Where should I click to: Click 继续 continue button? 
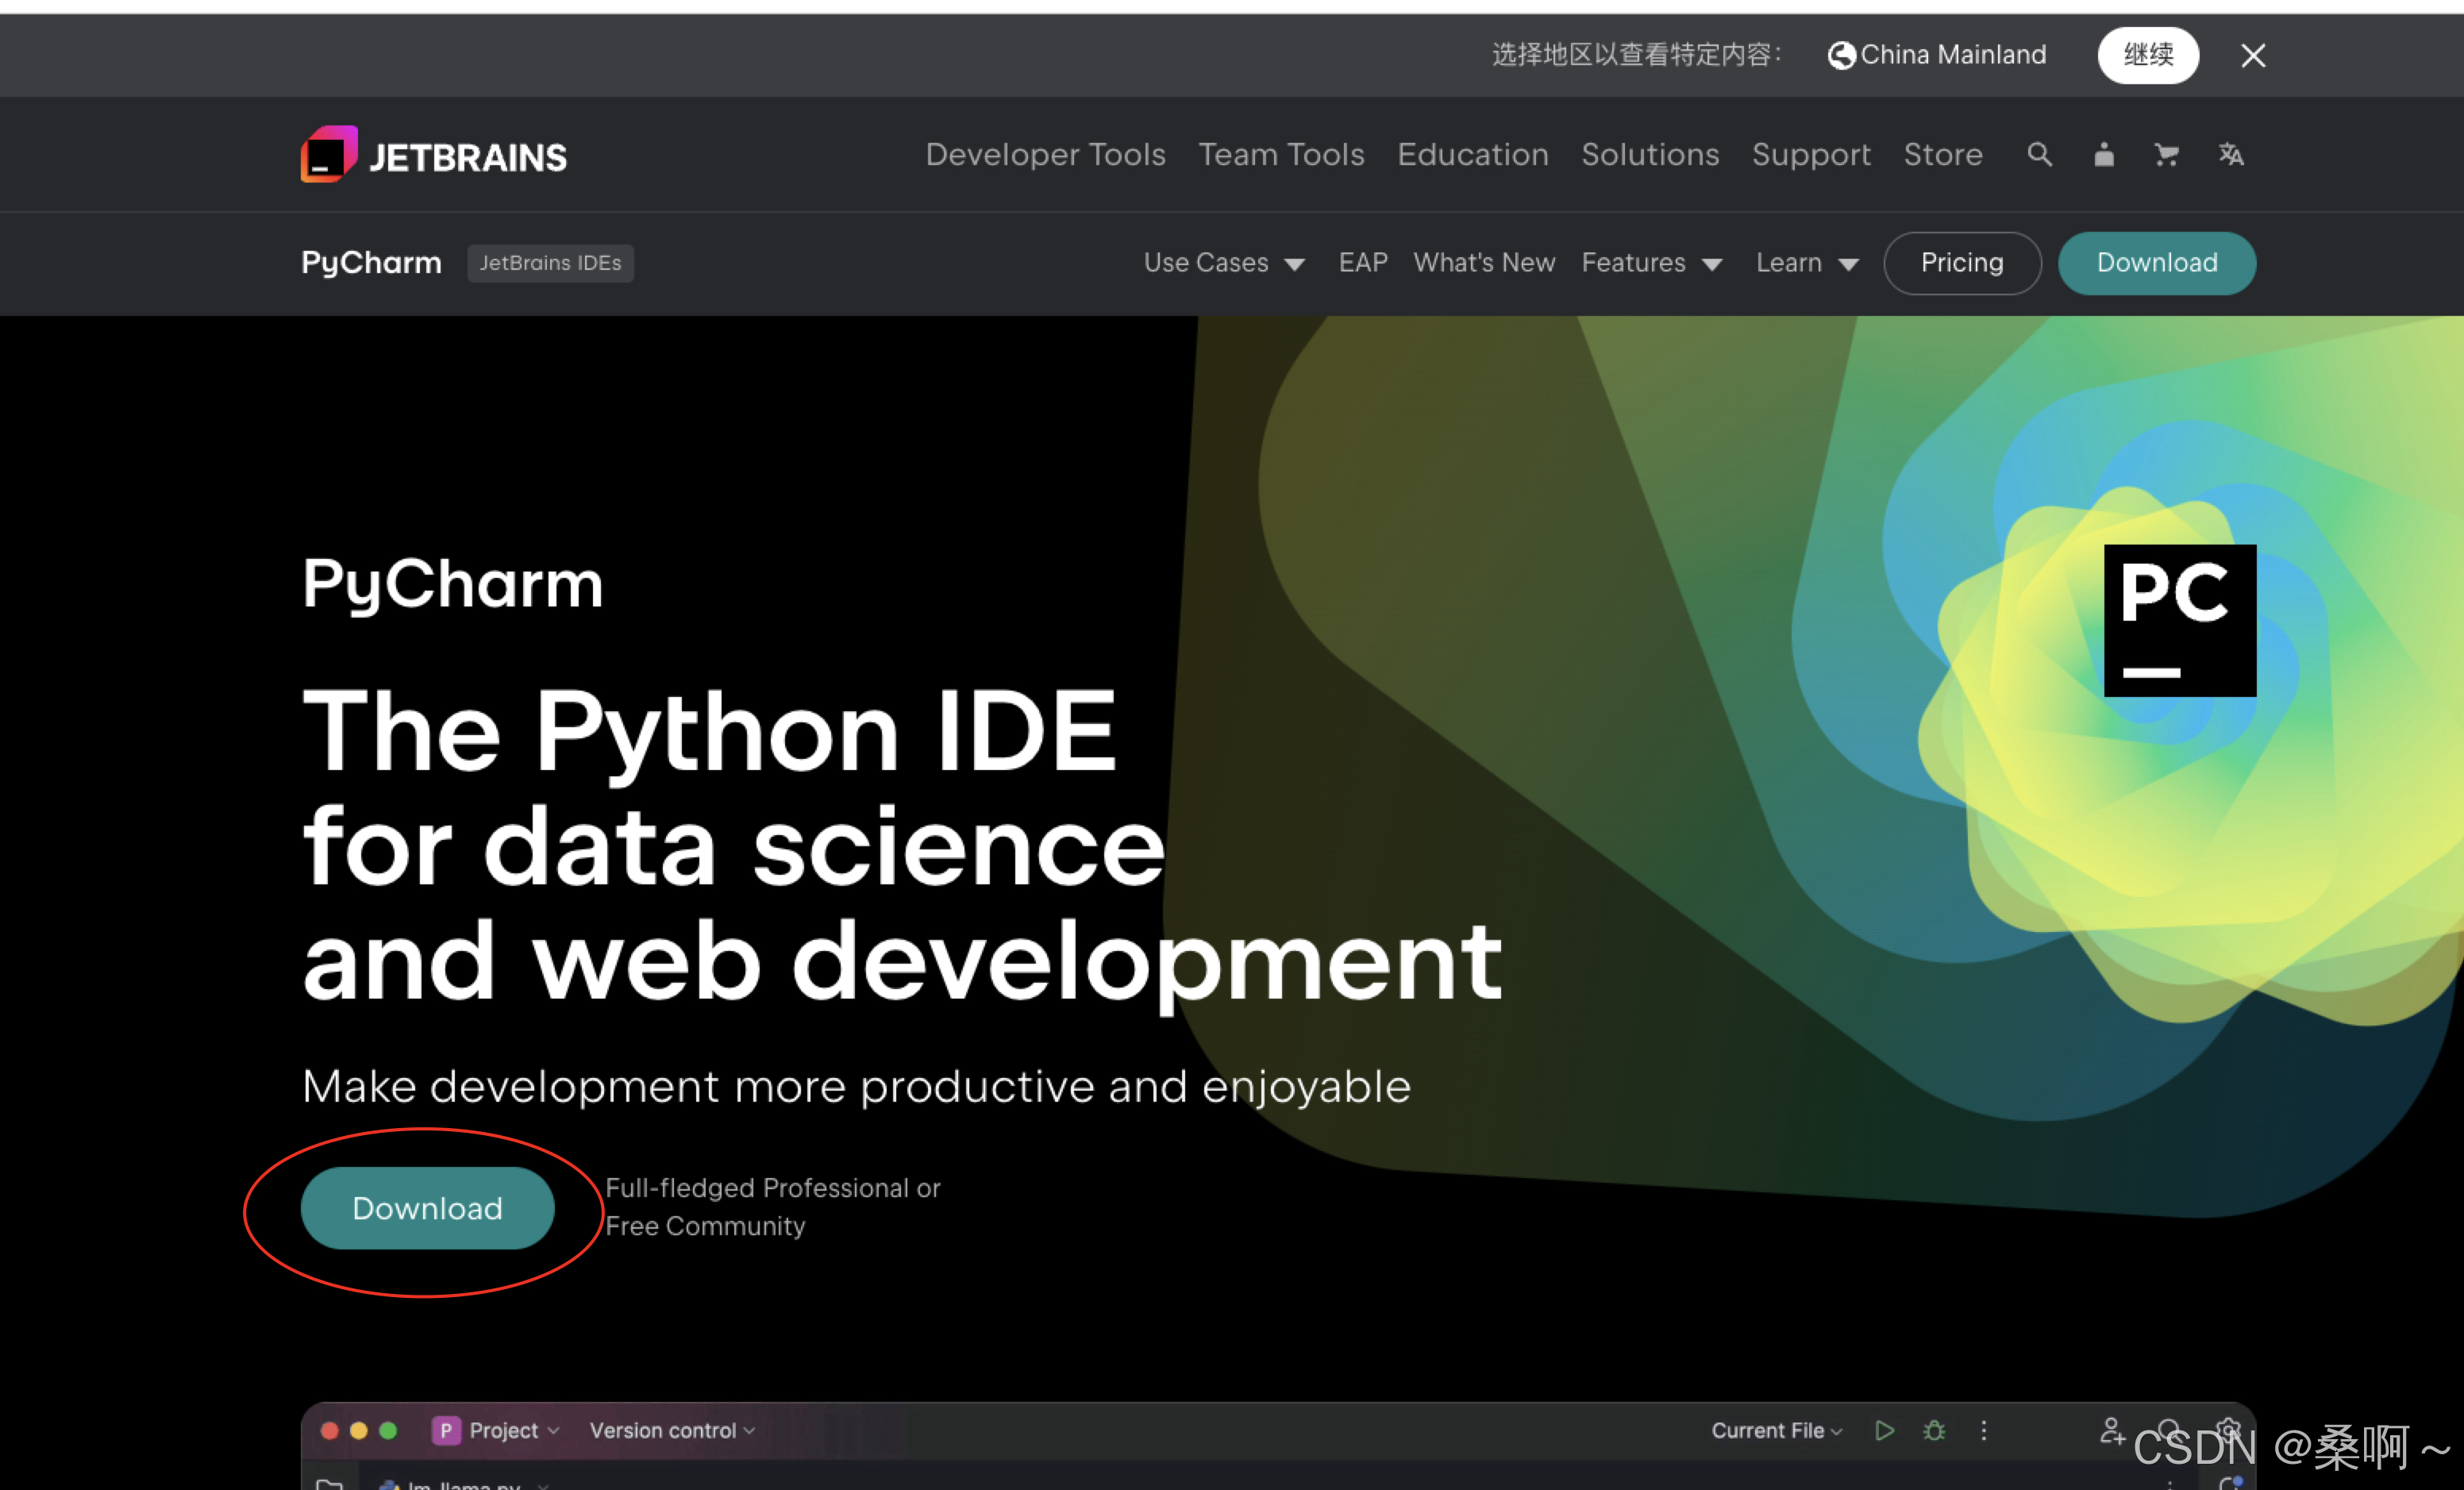[2148, 55]
